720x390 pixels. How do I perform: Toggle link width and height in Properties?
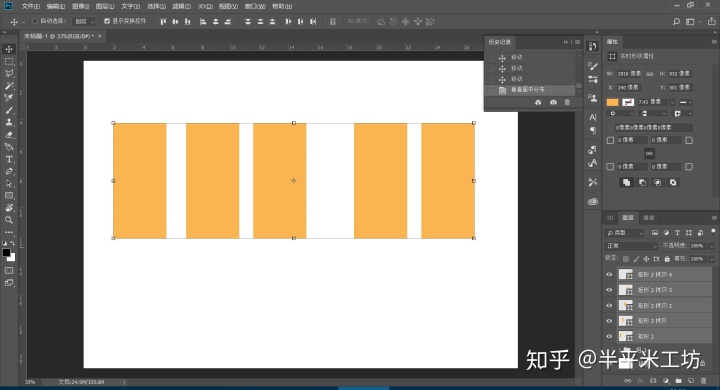(x=649, y=73)
